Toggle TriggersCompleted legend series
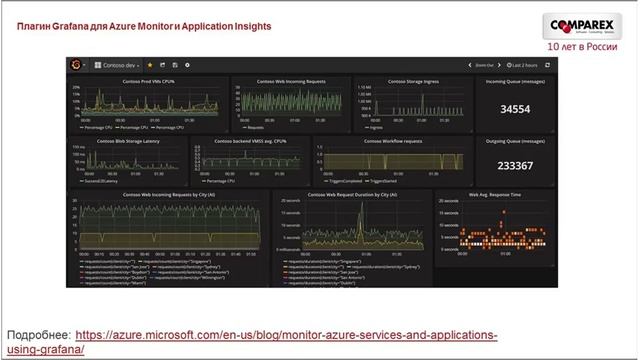The image size is (640, 360). click(x=343, y=181)
